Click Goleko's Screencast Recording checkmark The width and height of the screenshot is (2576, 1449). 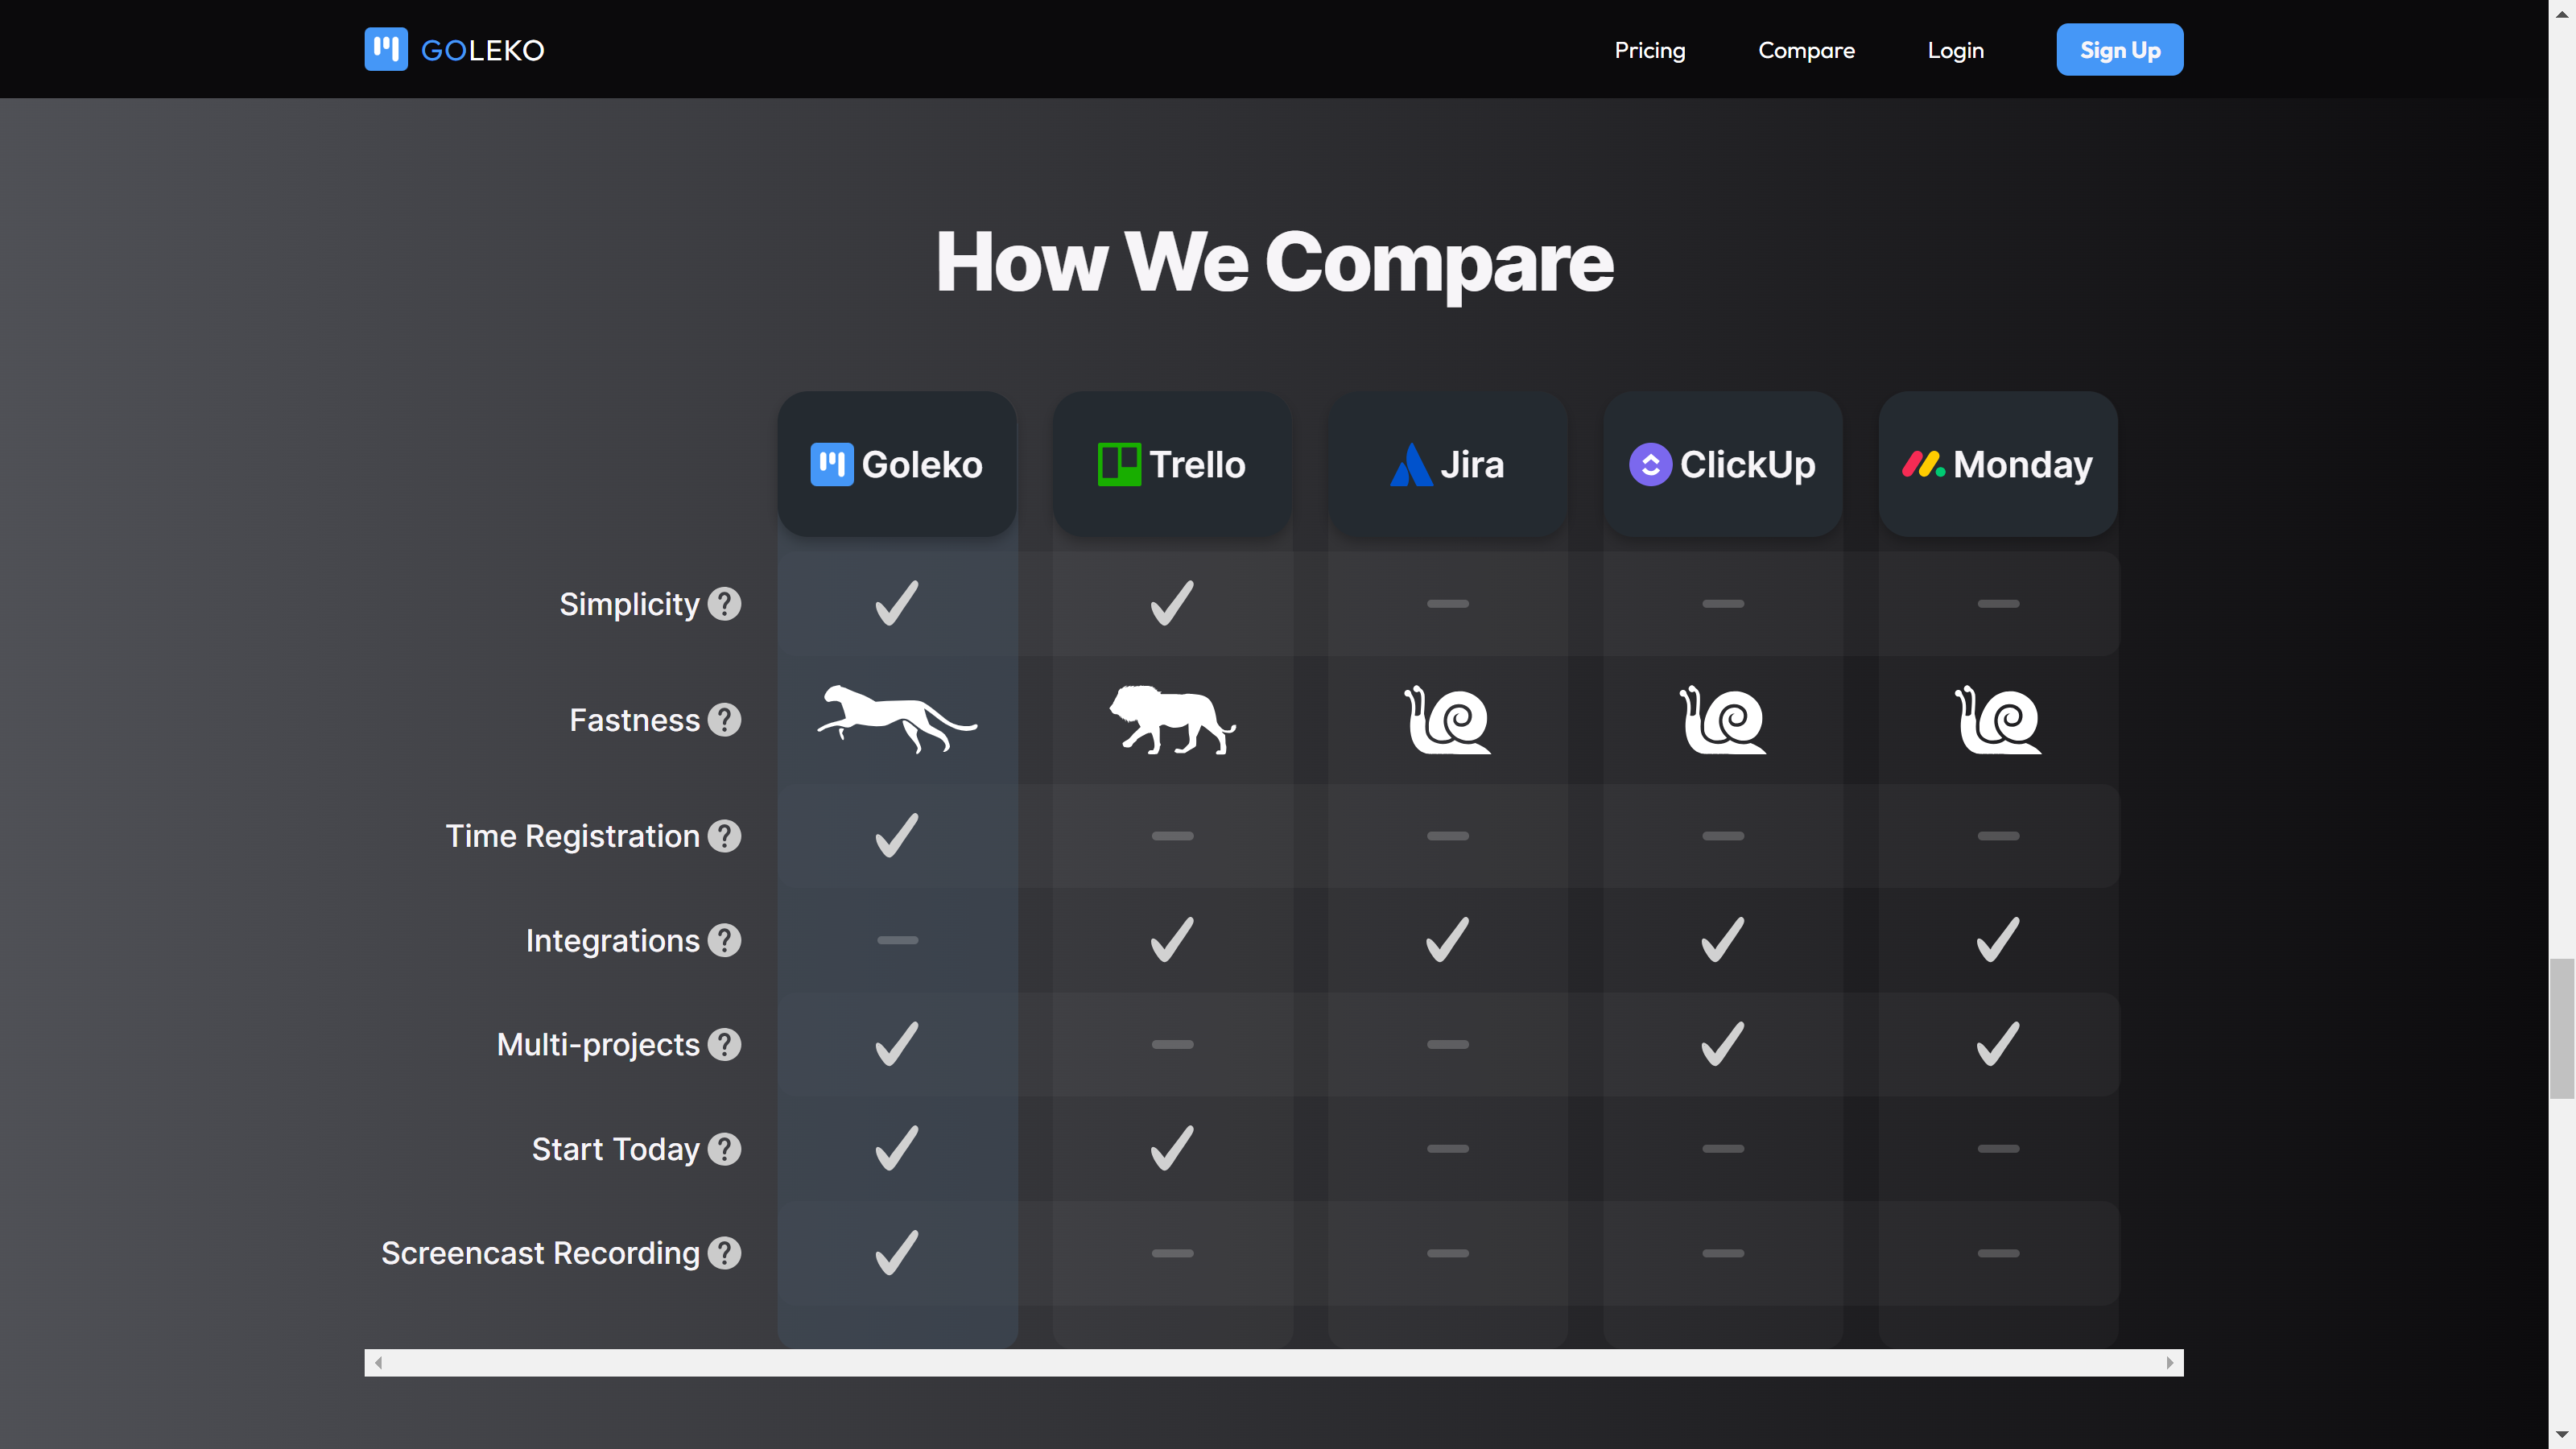point(897,1253)
